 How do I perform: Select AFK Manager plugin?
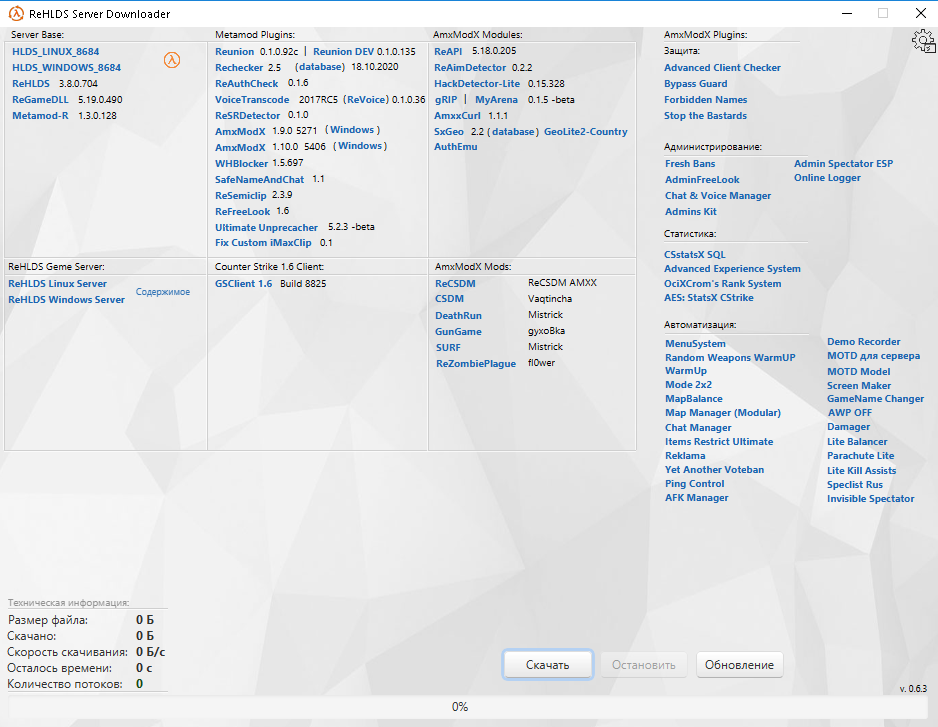696,498
